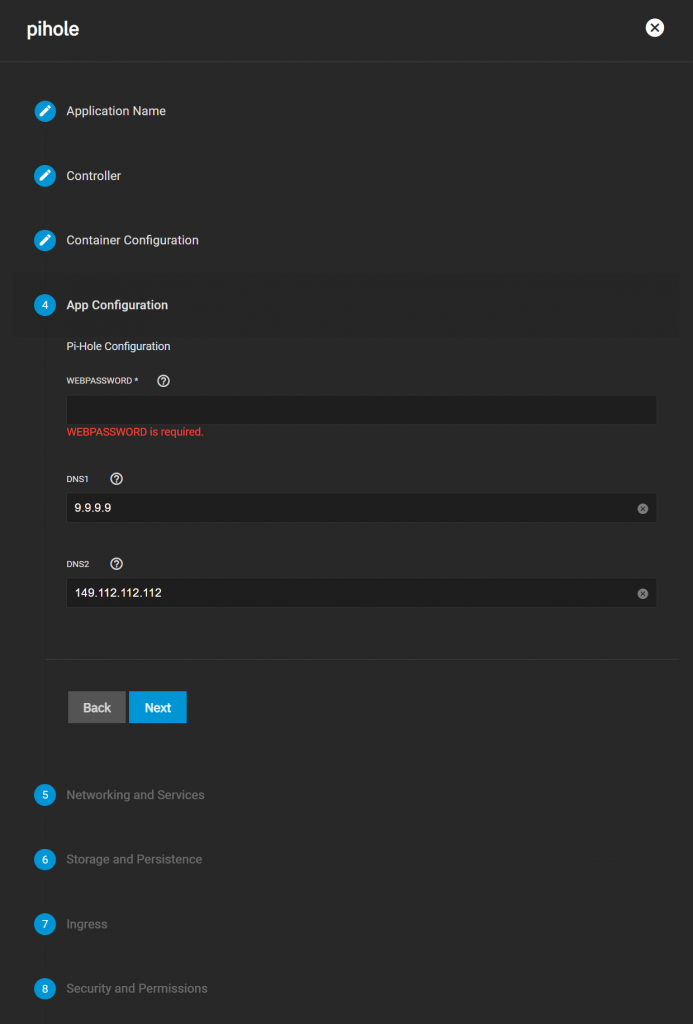Open the Container Configuration step
Screen dimensions: 693x1024
pos(132,240)
